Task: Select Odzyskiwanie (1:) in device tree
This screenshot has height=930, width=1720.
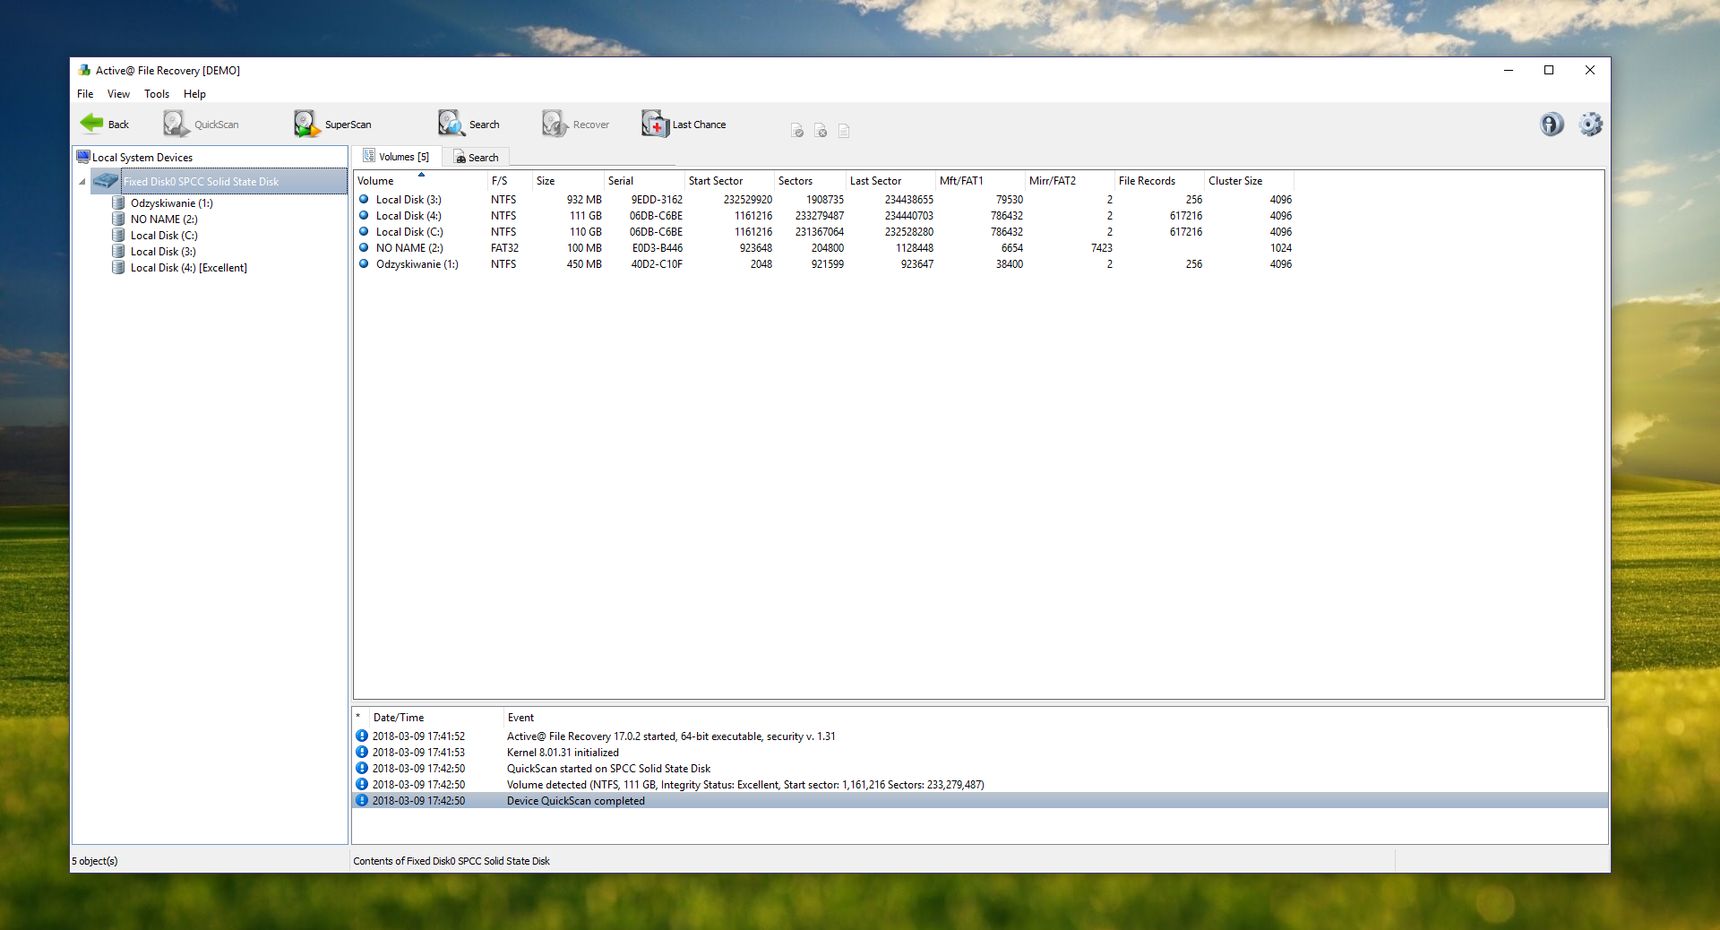Action: 171,203
